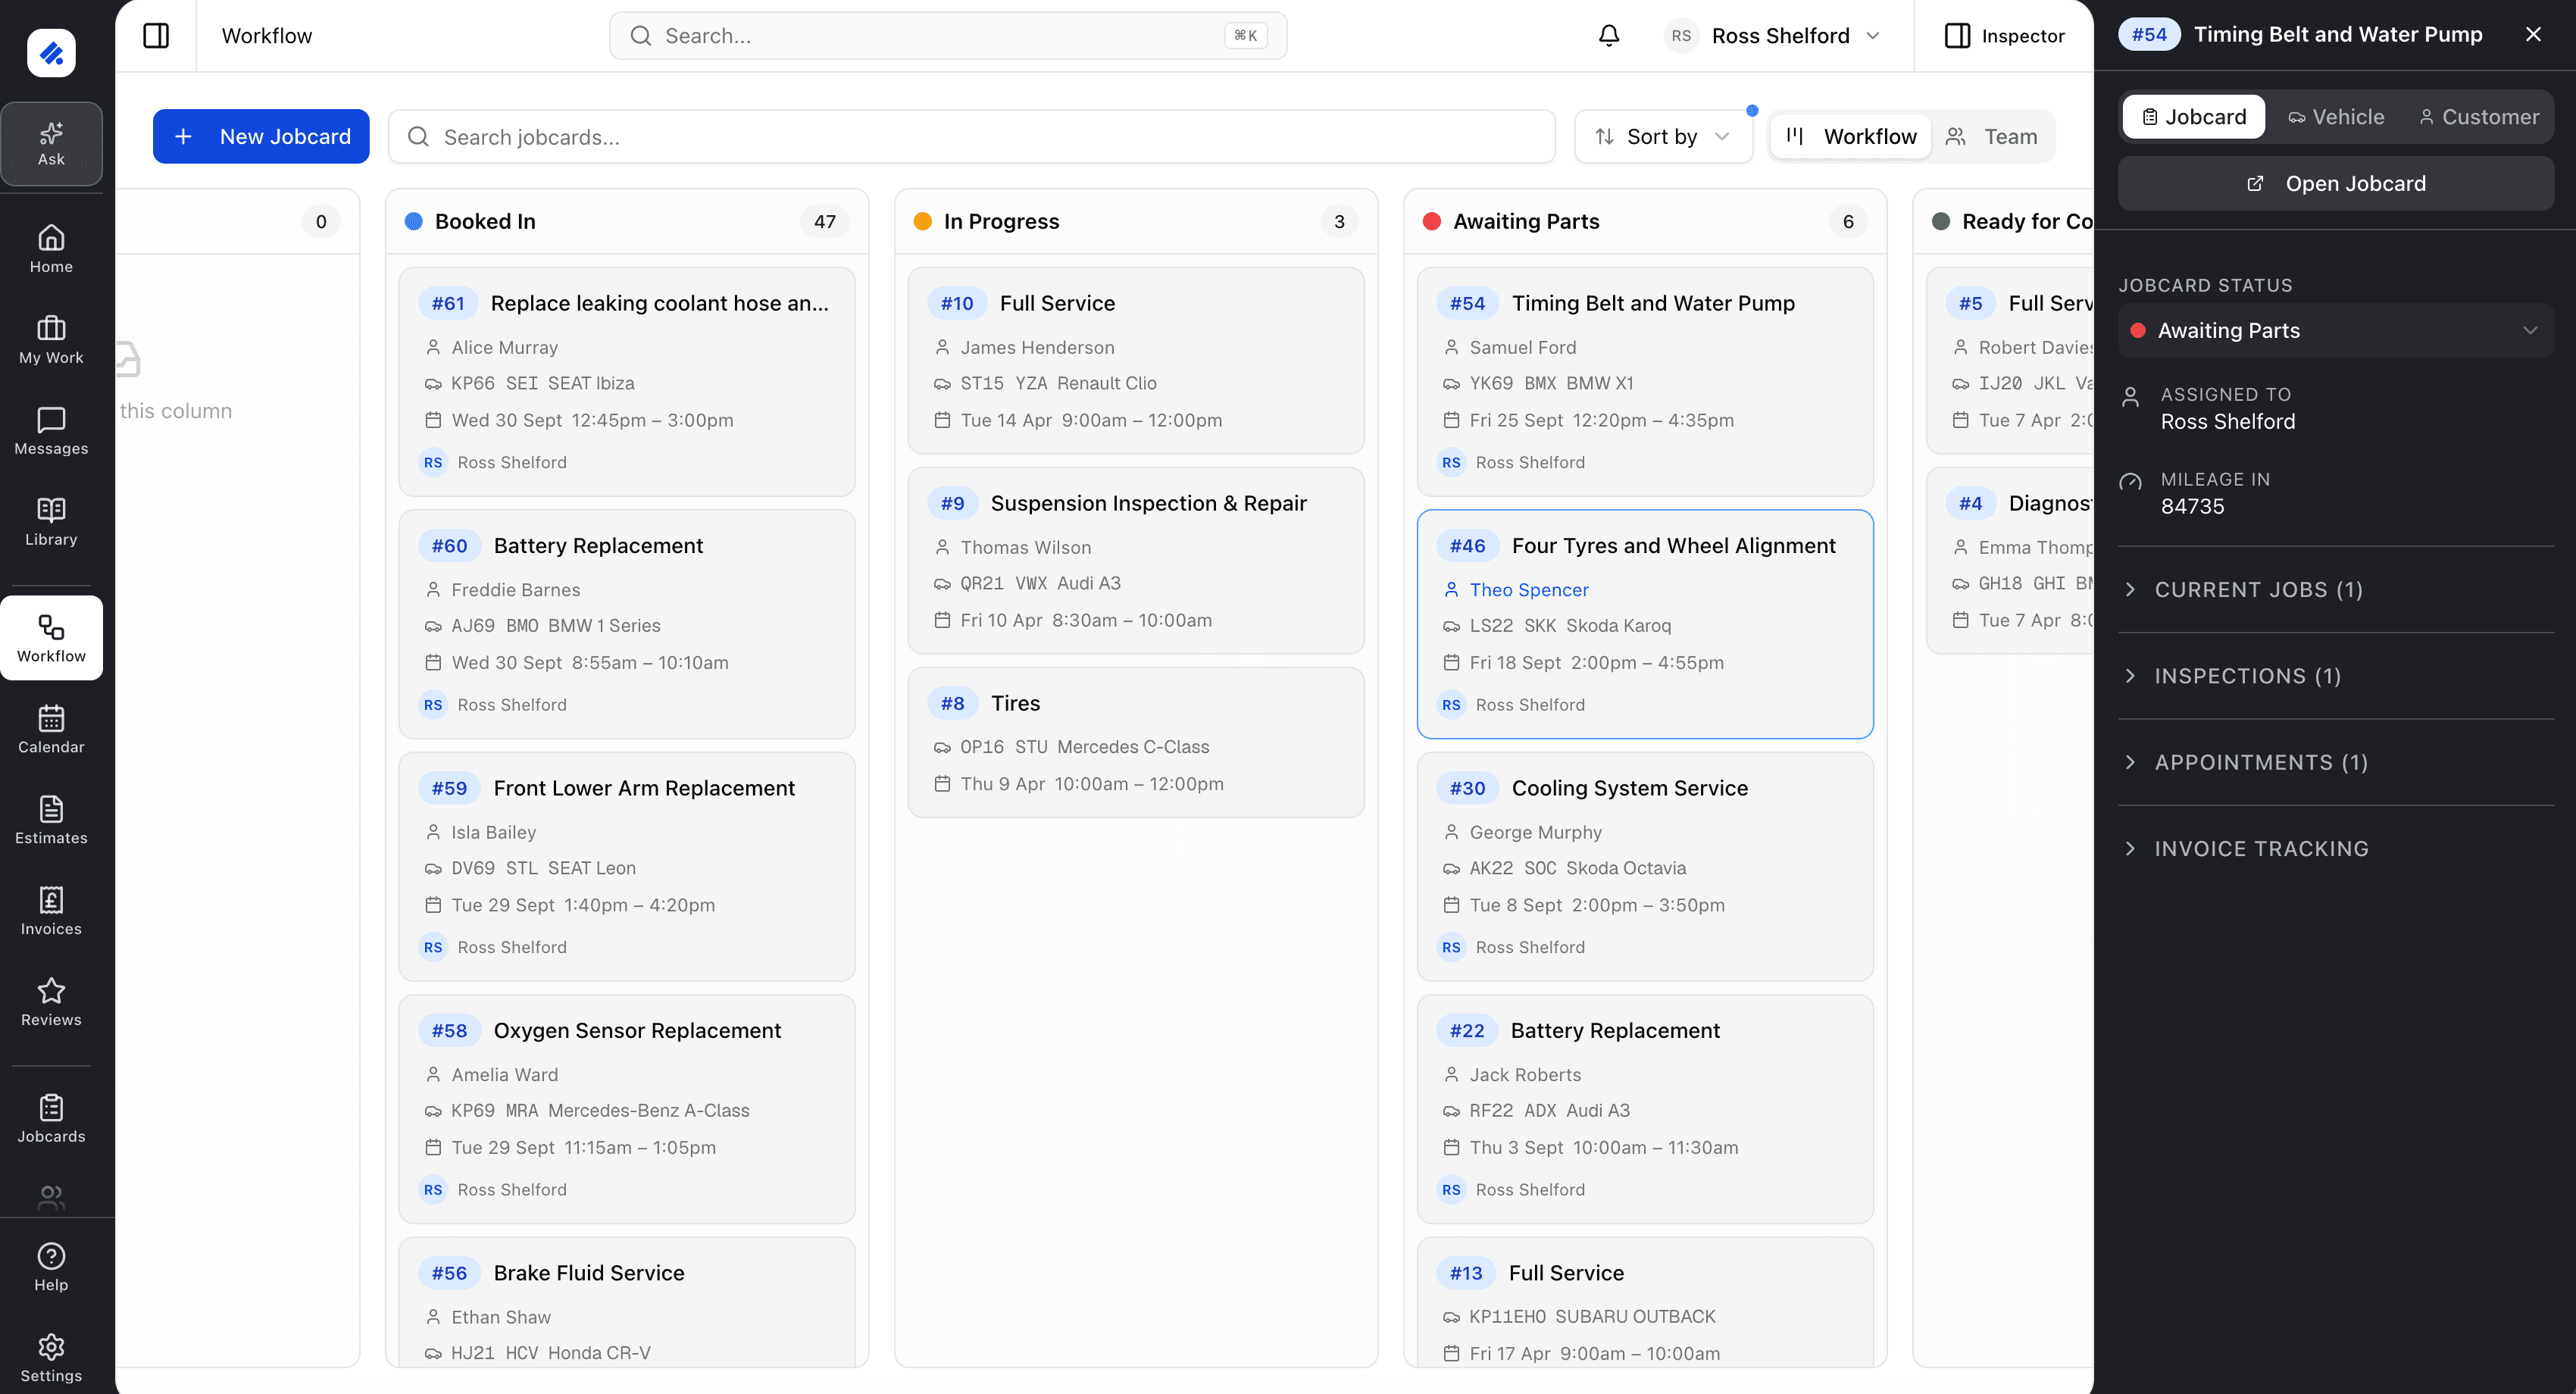
Task: Open the Calendar view
Action: (x=51, y=730)
